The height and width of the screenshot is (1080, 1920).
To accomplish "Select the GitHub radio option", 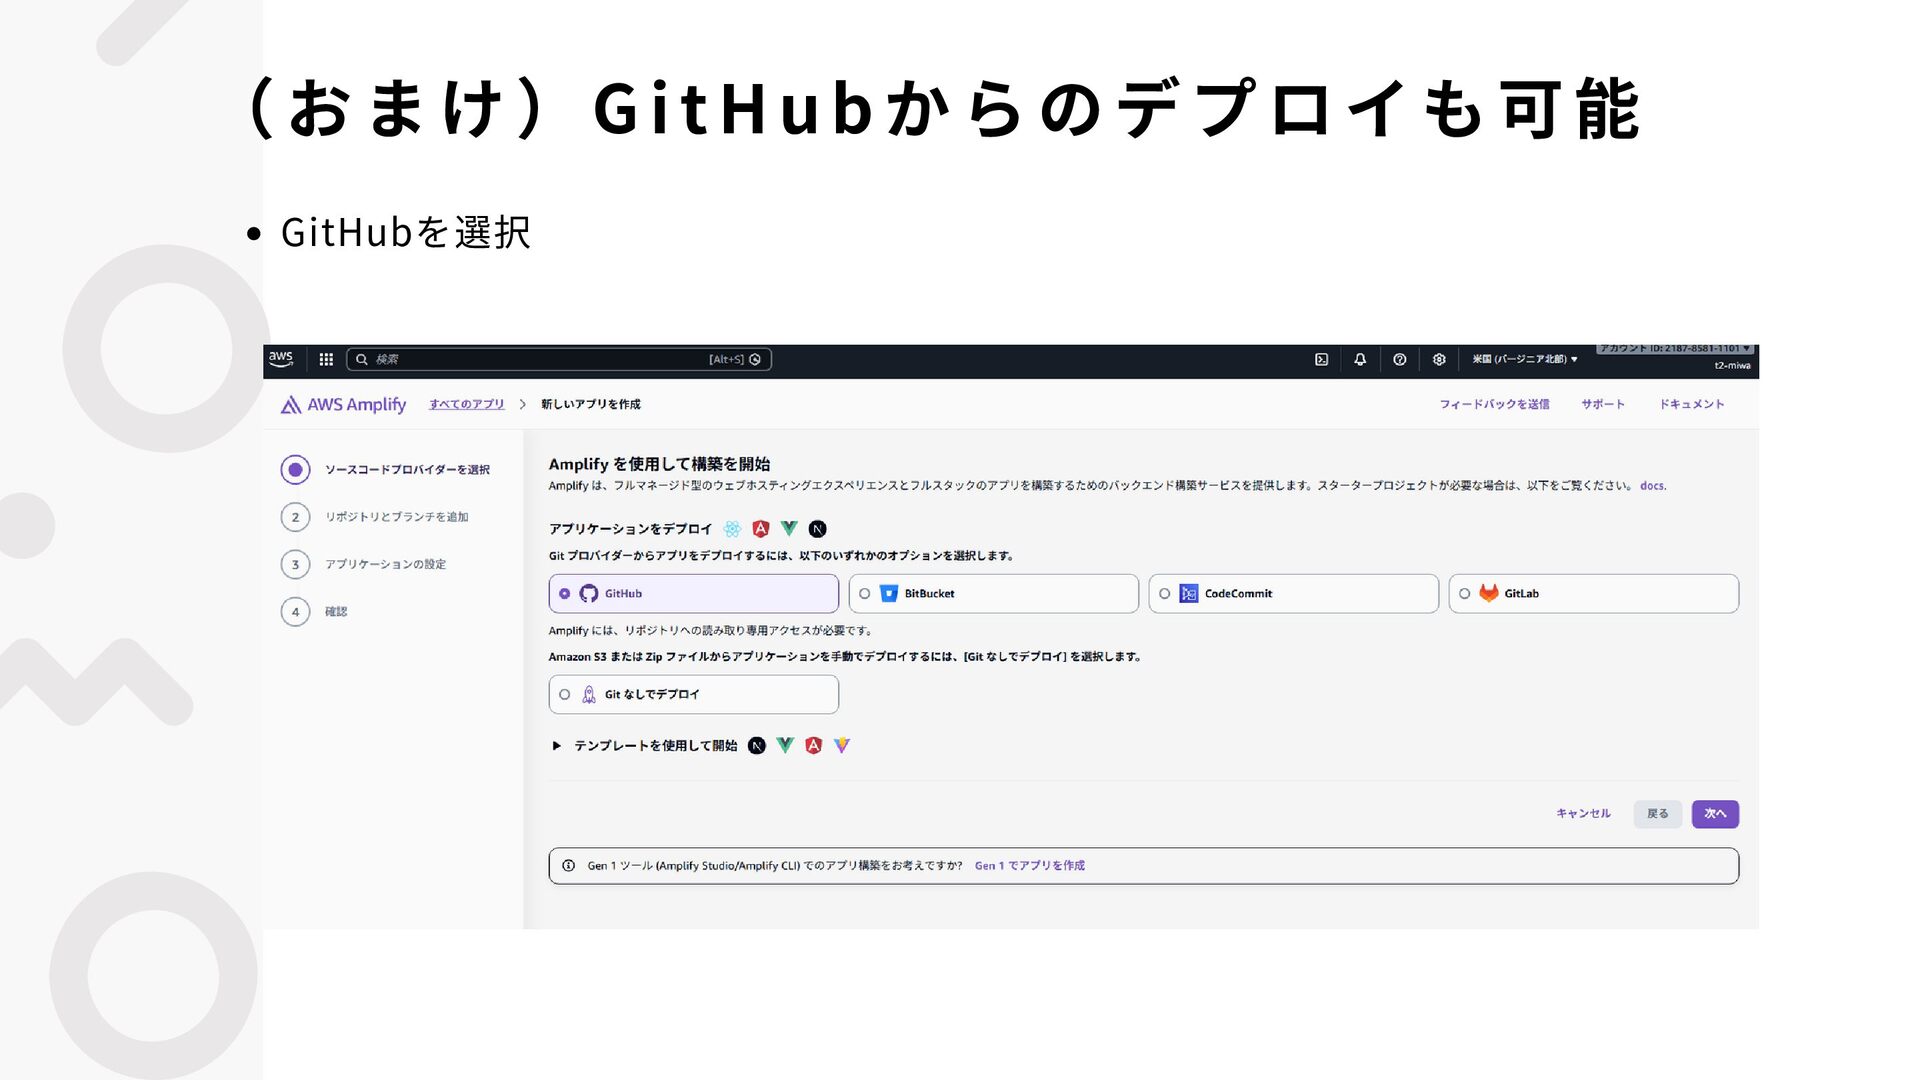I will 565,594.
